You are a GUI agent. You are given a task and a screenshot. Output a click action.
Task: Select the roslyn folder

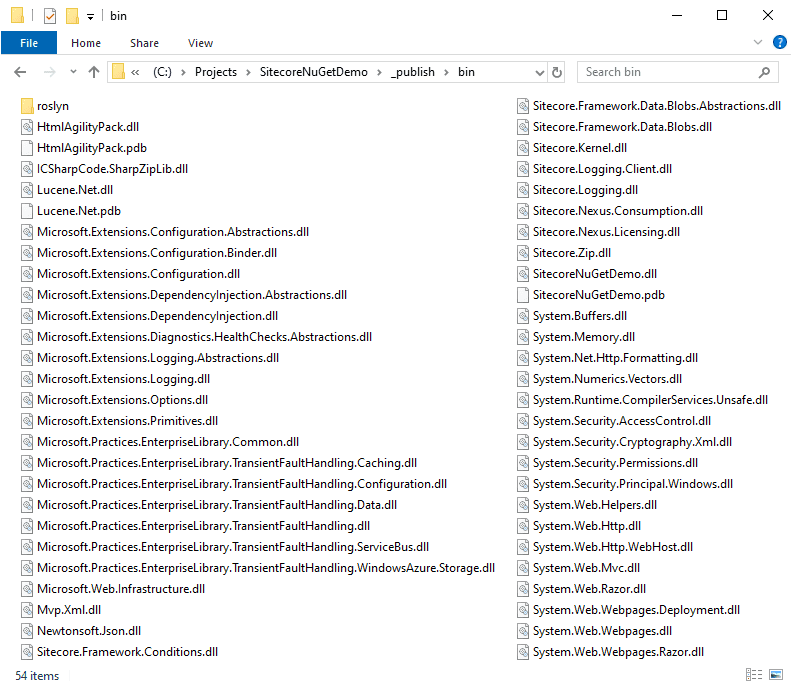(52, 106)
